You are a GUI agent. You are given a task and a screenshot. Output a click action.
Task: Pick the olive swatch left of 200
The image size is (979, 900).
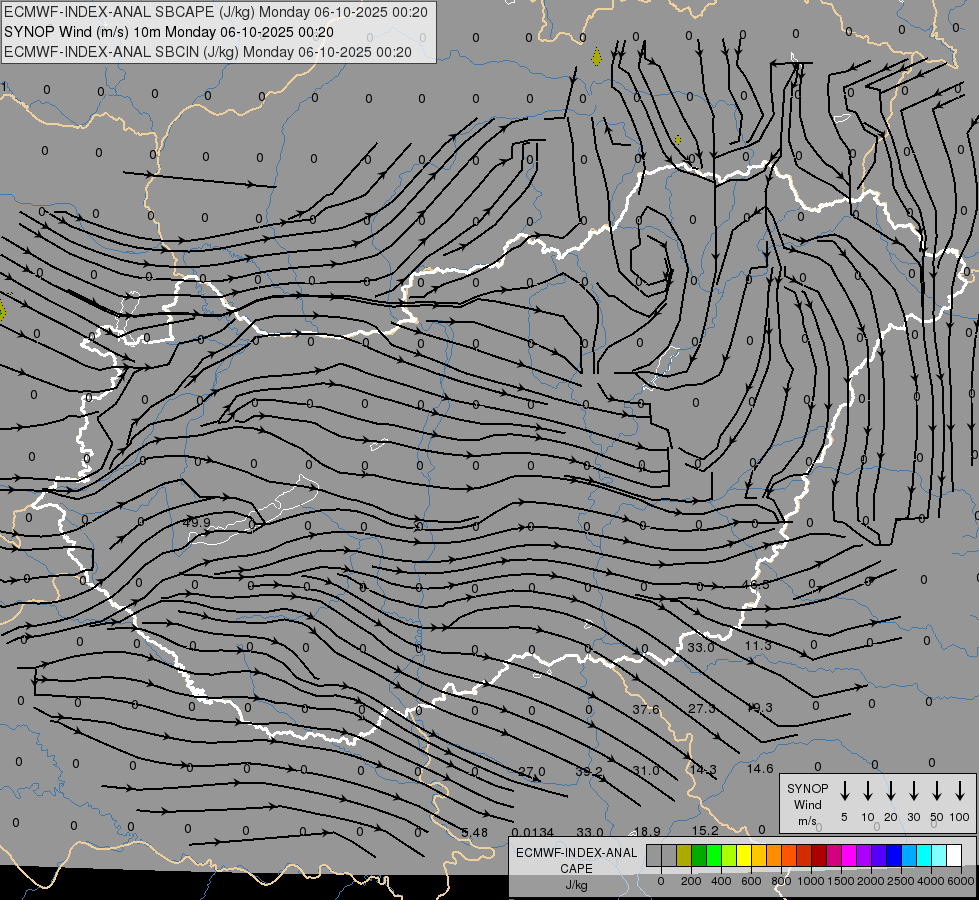click(x=684, y=855)
